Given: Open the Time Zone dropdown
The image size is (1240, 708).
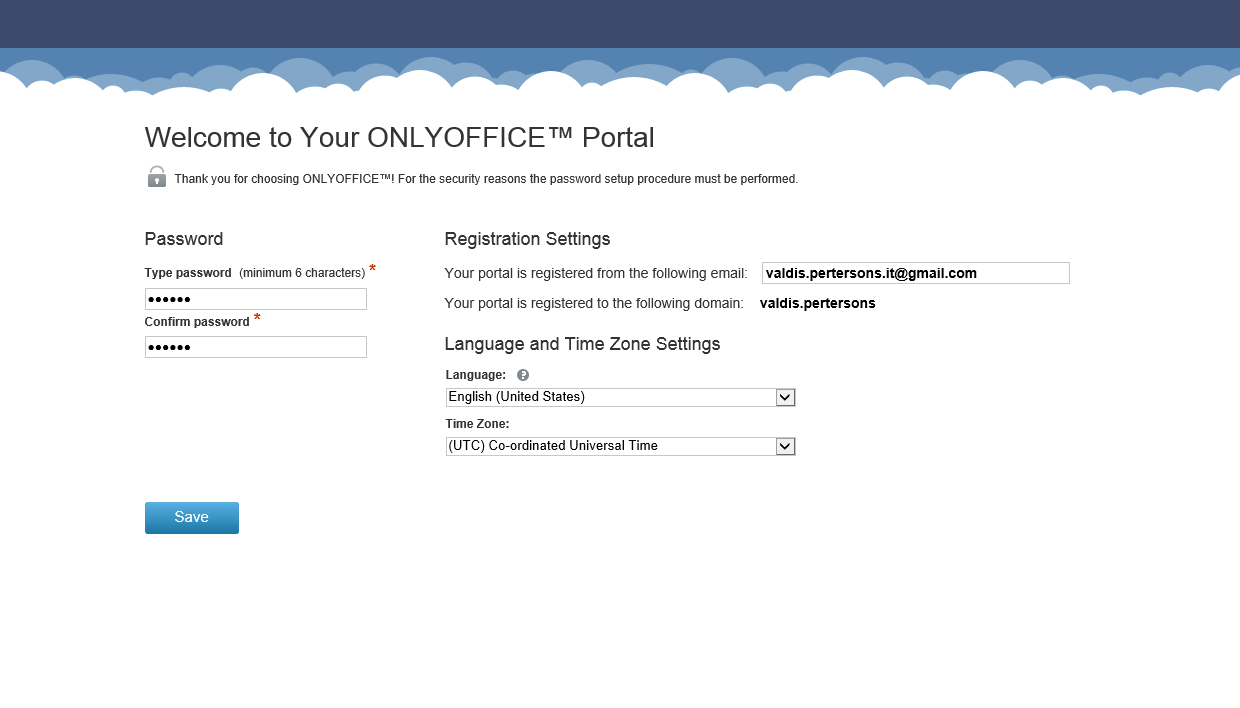Looking at the screenshot, I should pos(620,446).
